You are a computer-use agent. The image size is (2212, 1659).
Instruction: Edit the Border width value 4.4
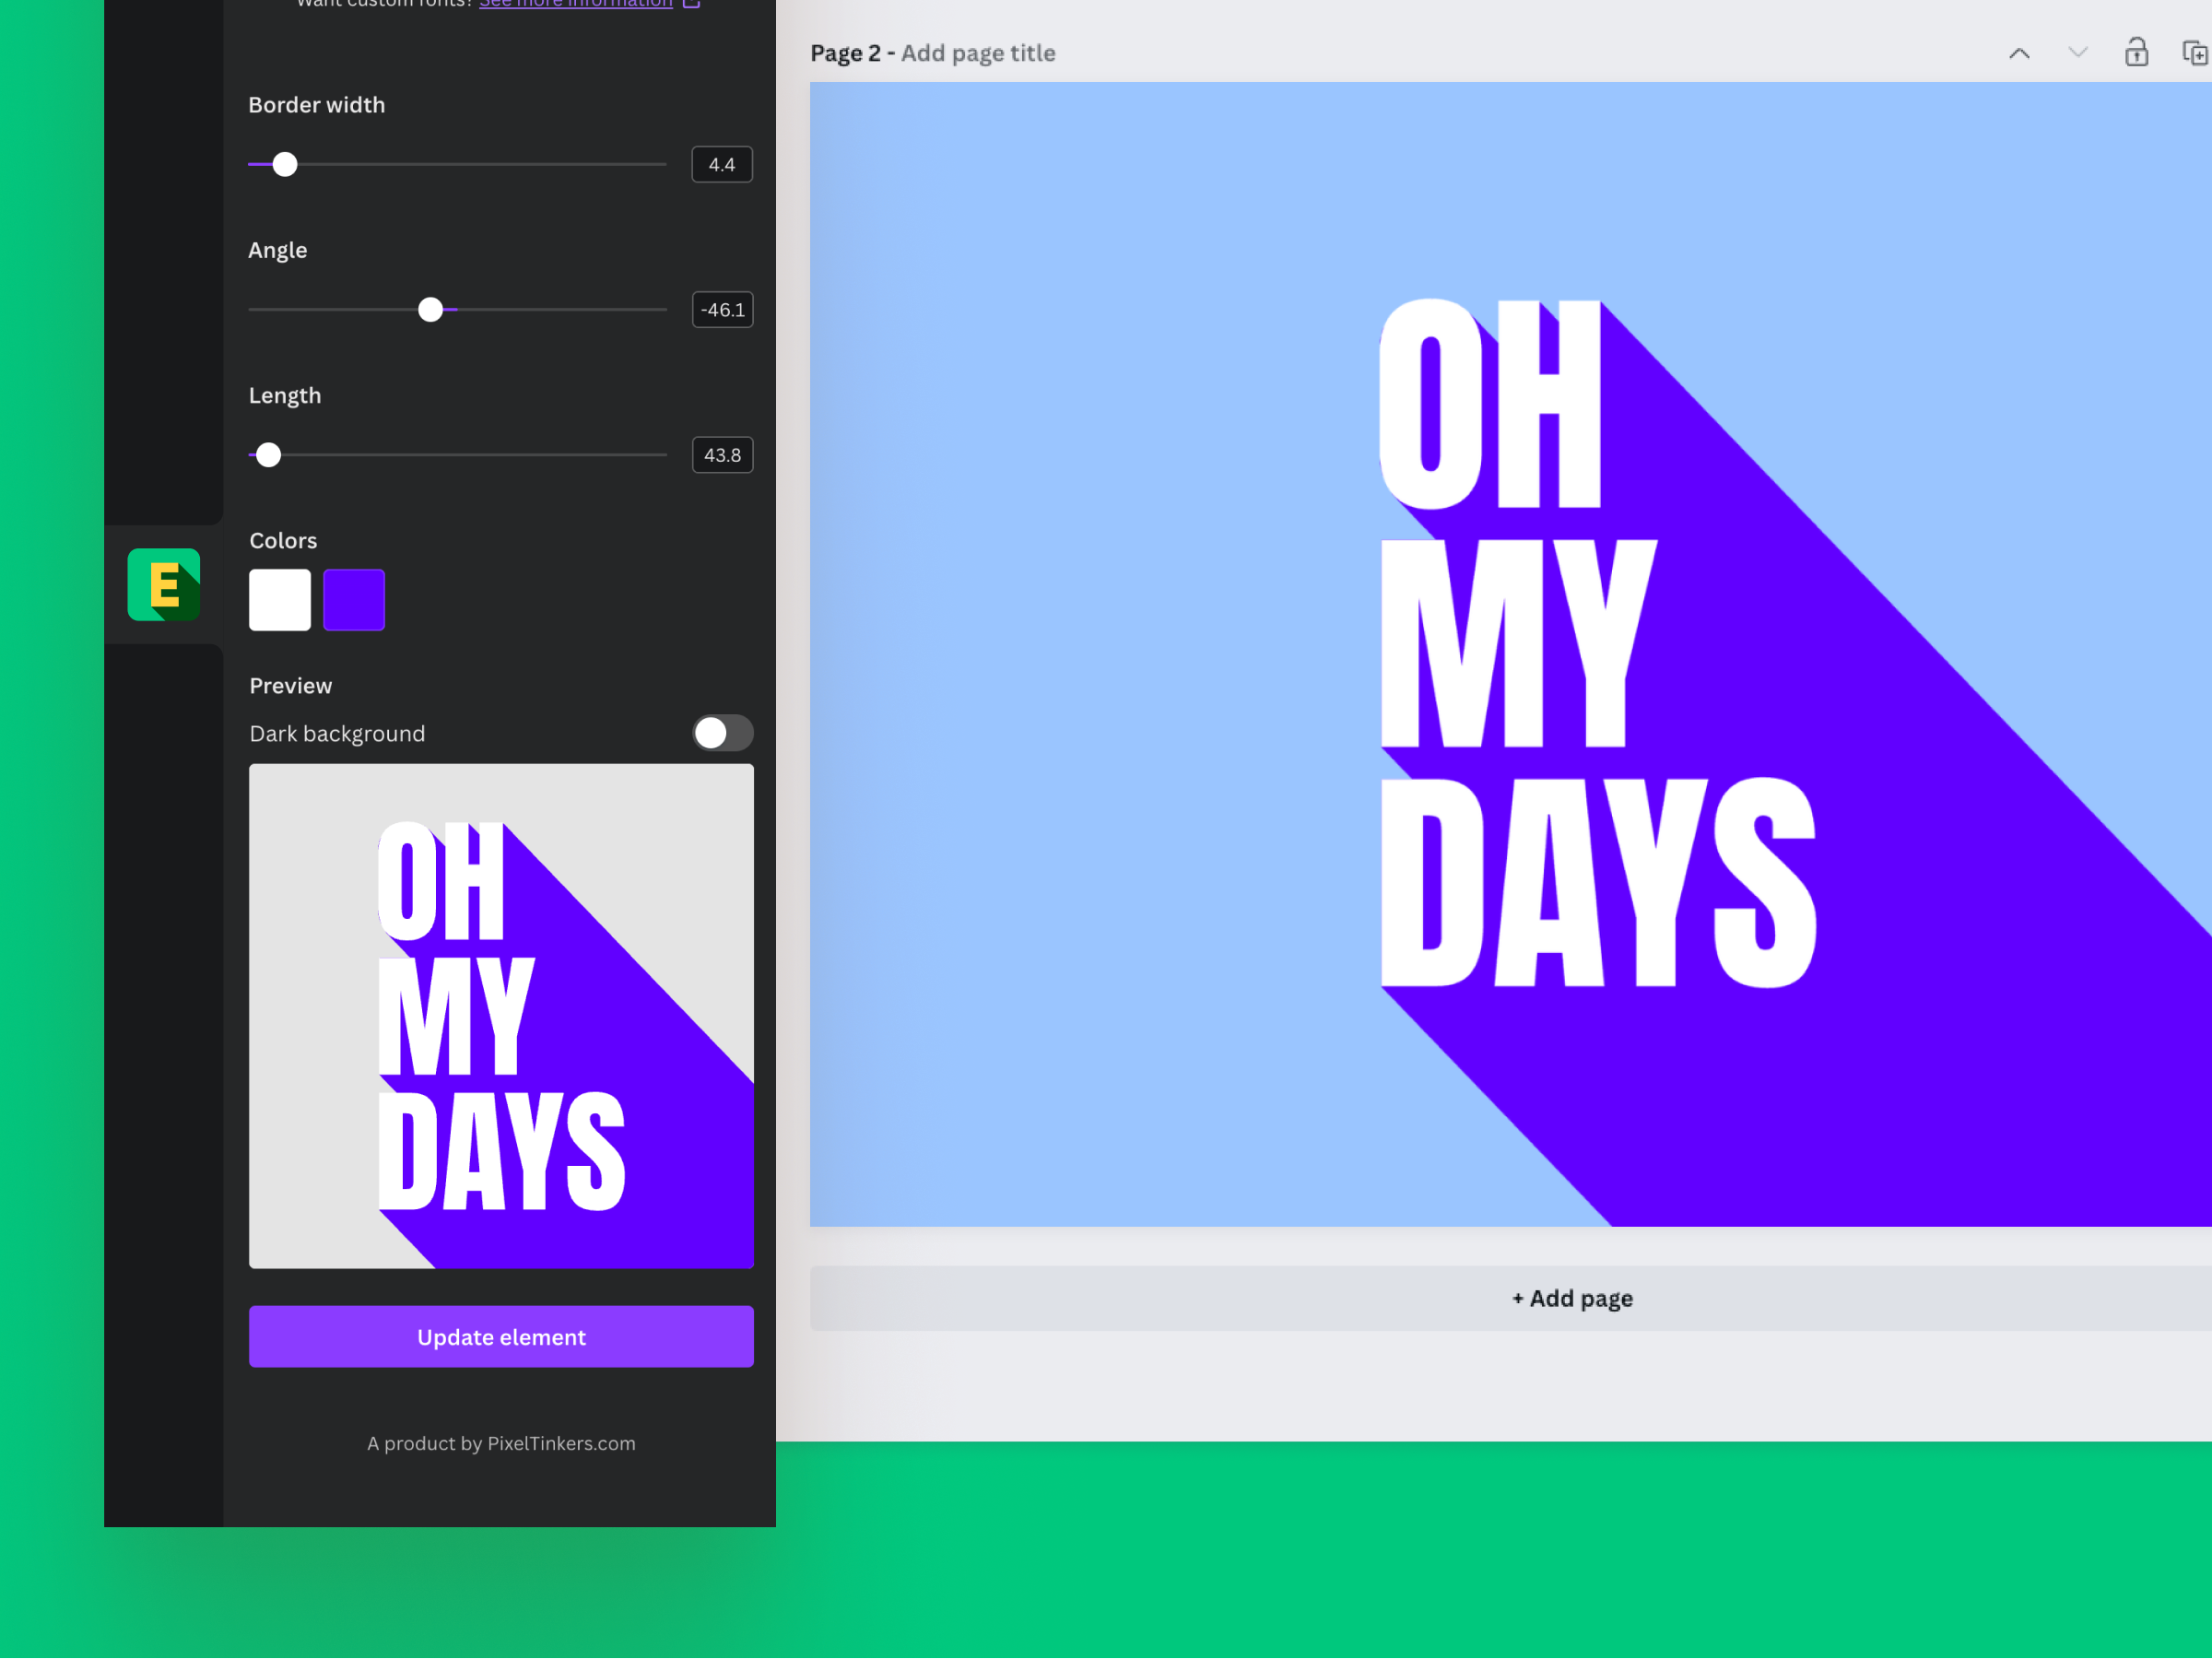(x=722, y=165)
